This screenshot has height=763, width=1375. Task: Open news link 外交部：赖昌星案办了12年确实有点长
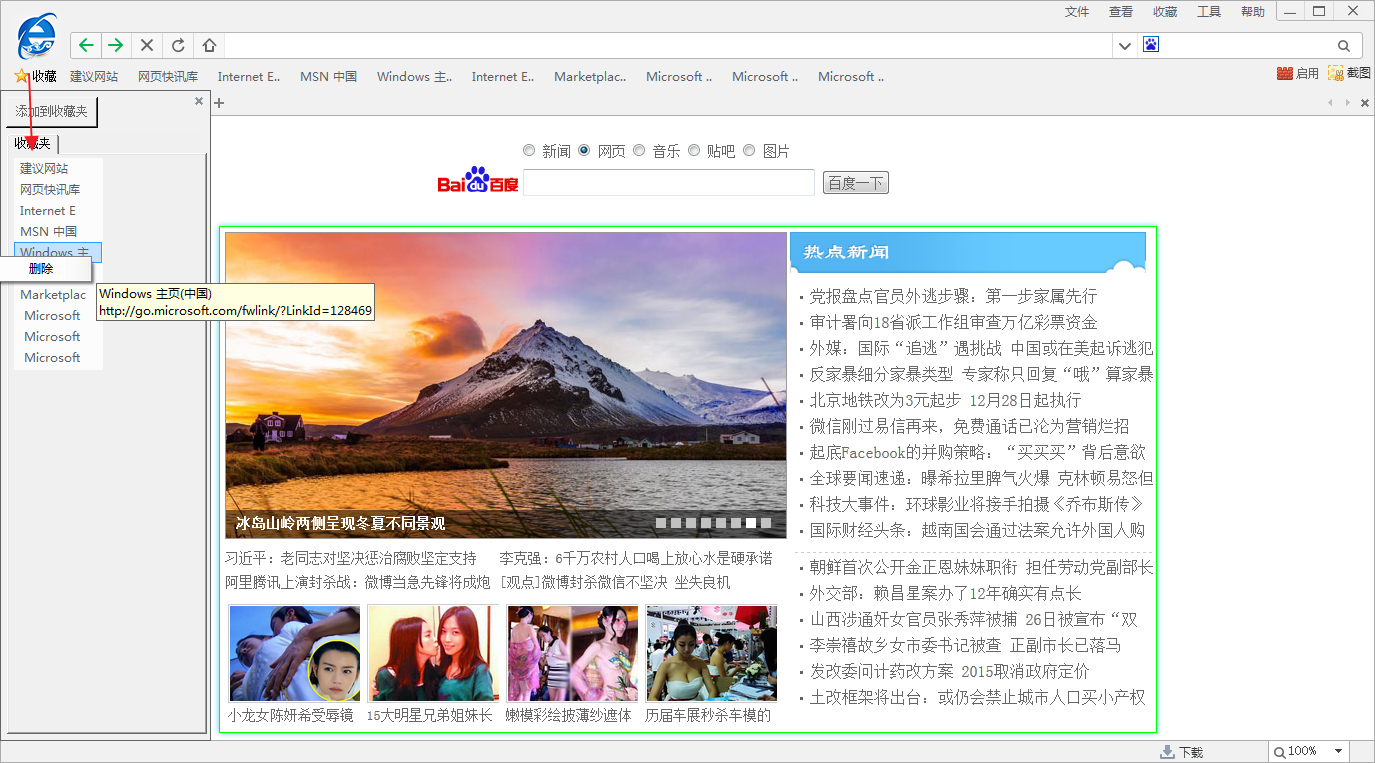click(x=945, y=593)
